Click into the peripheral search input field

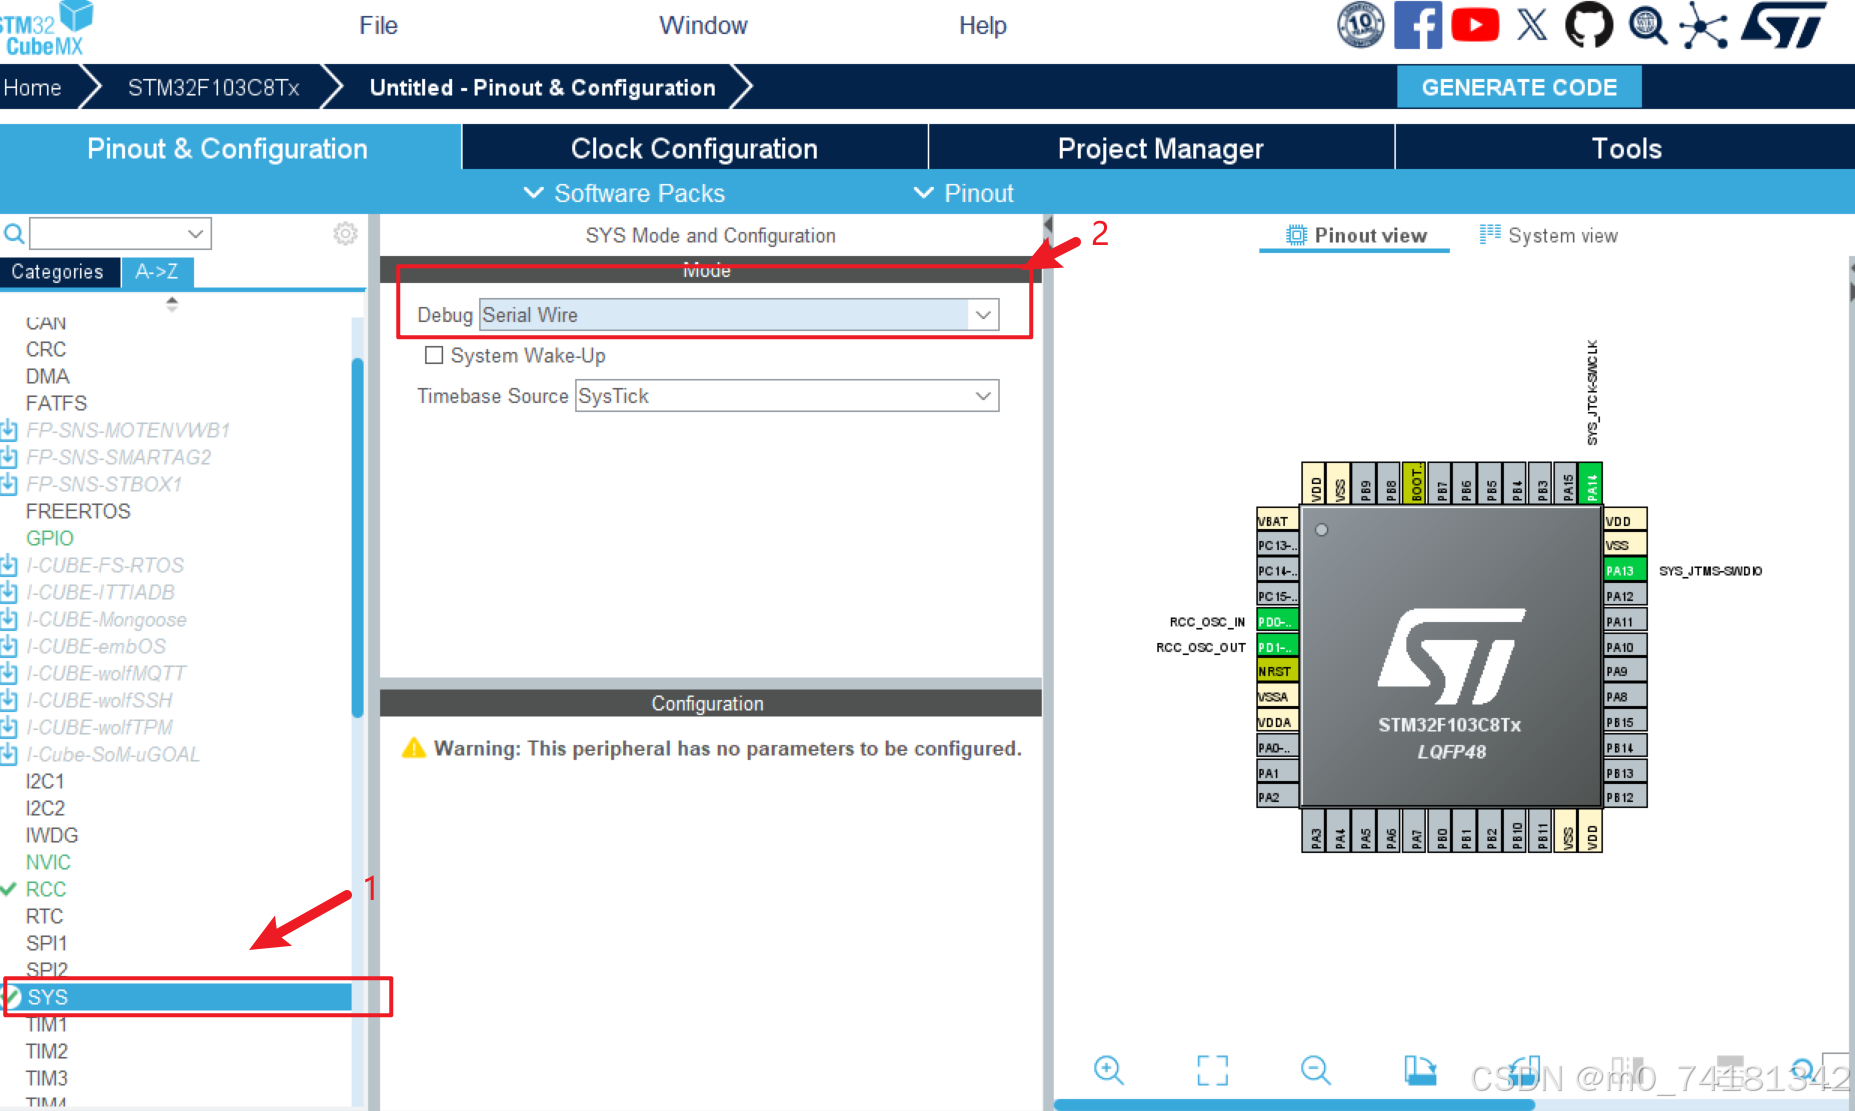107,234
